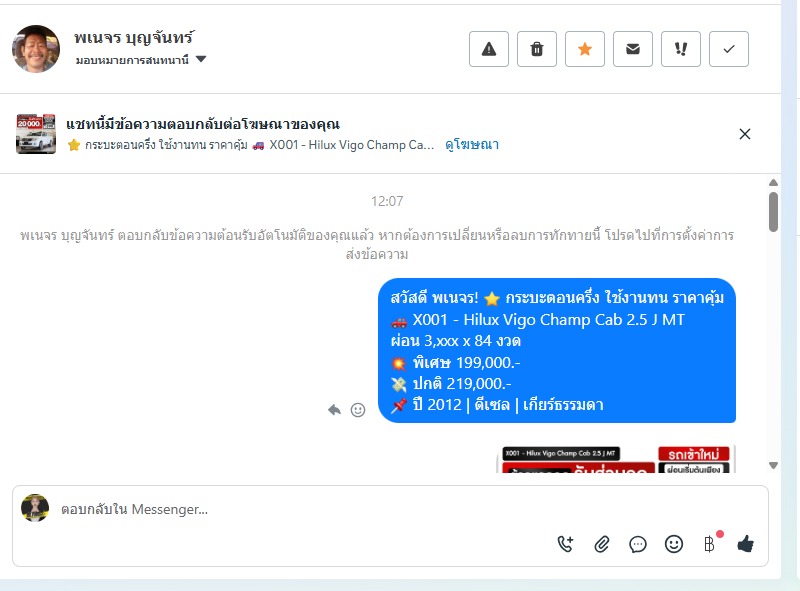Mark conversation done with checkmark button
800x591 pixels.
[729, 49]
